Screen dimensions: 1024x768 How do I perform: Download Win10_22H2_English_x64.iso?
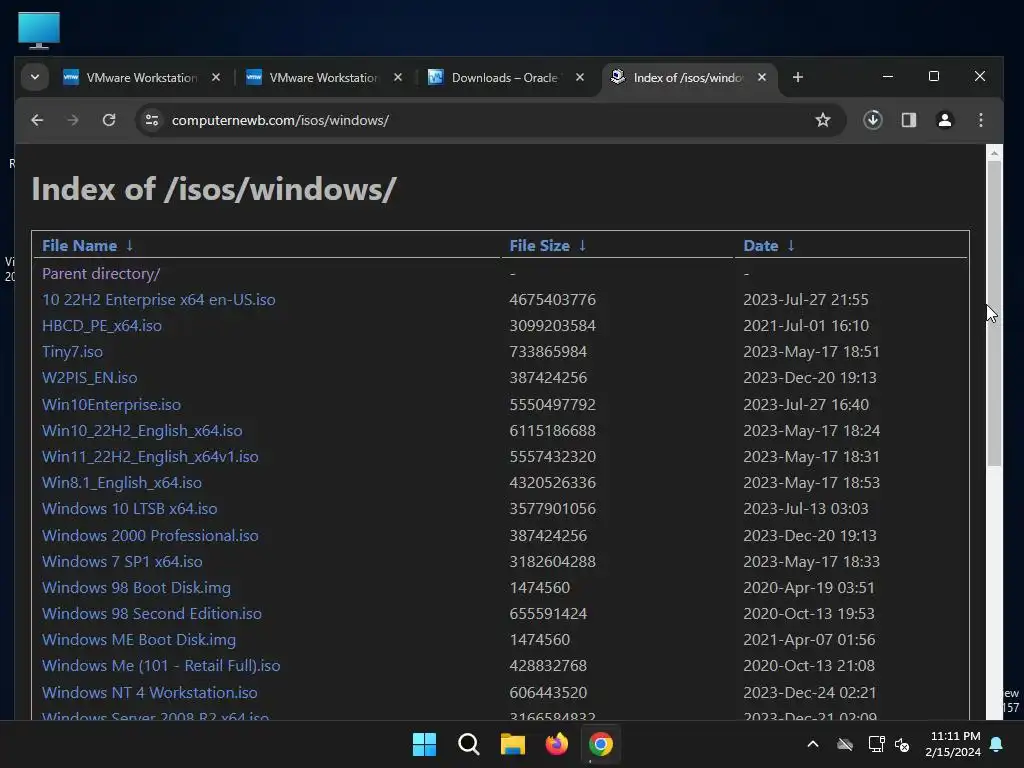click(142, 431)
